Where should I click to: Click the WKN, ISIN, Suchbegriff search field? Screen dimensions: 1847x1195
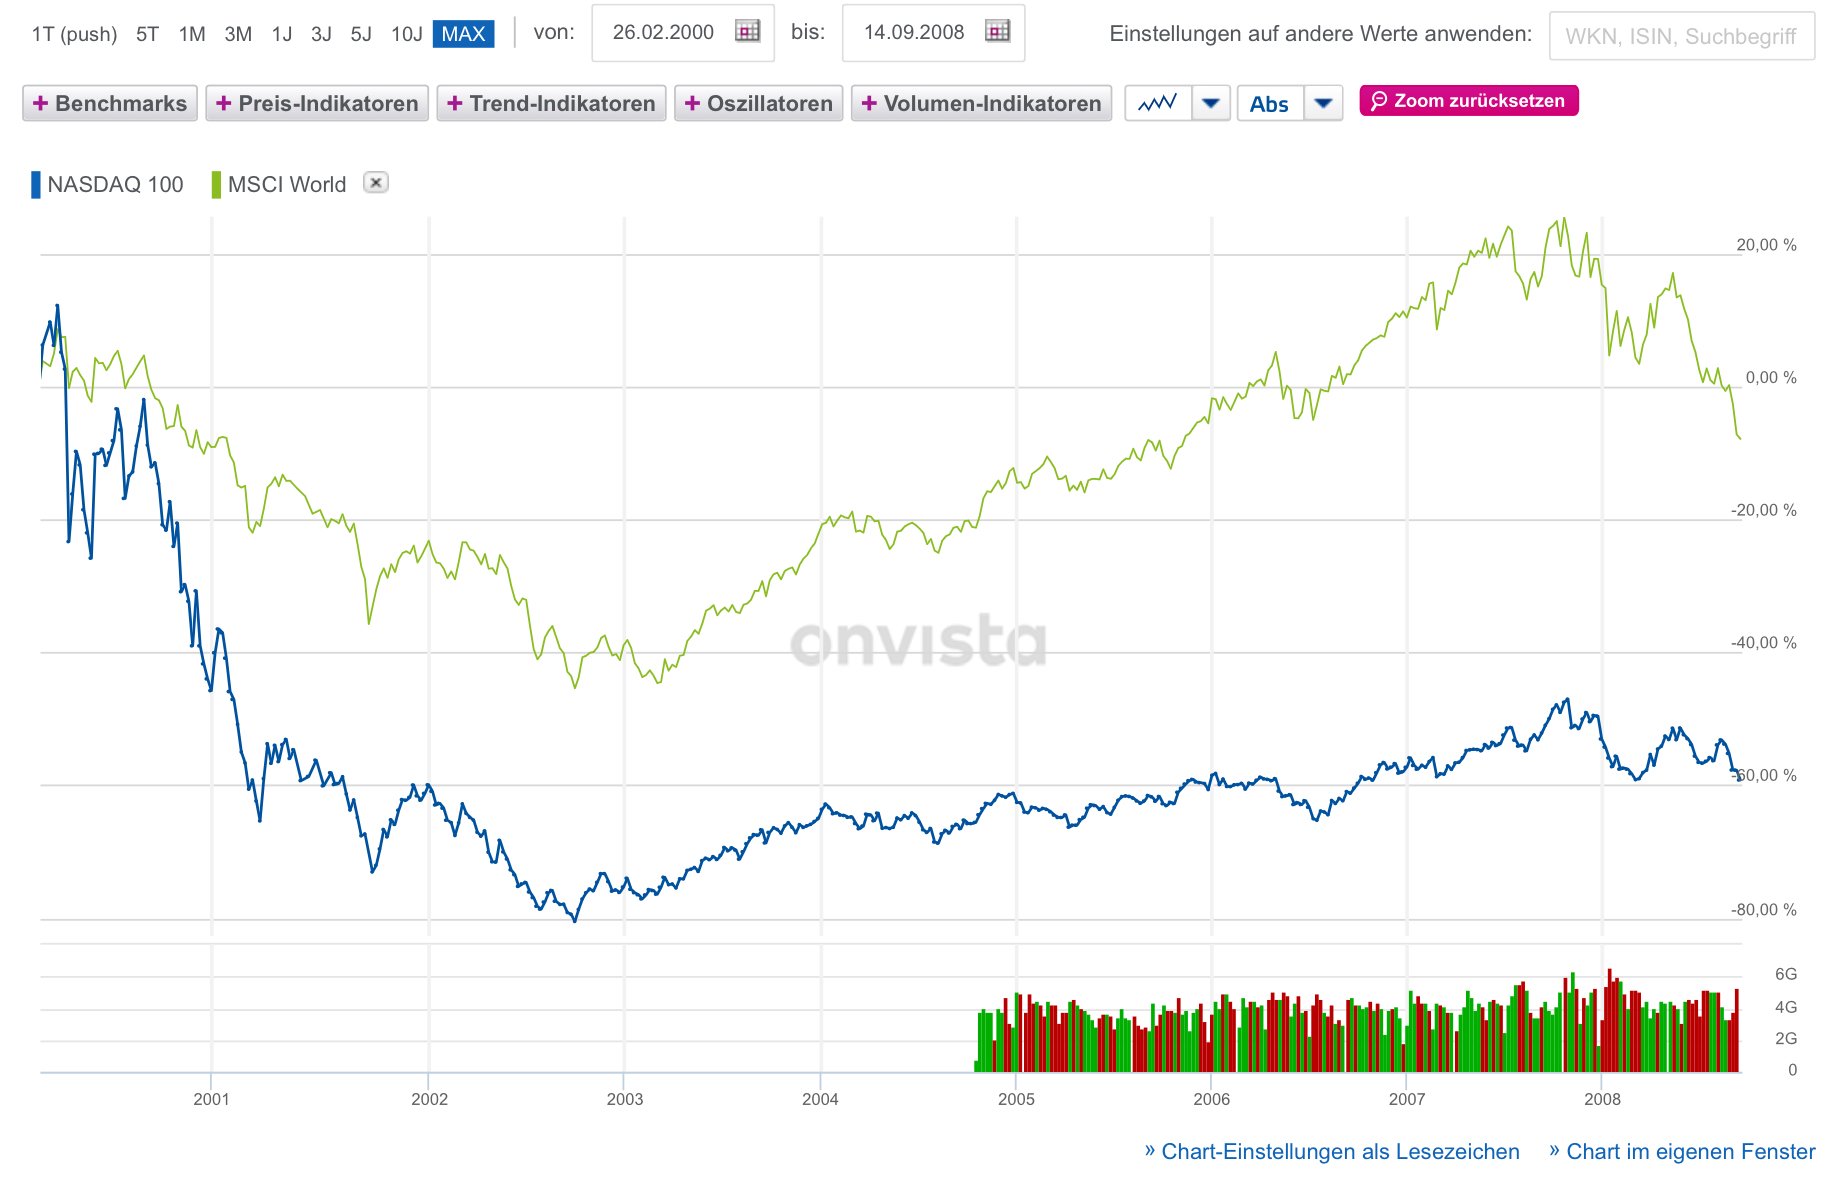click(x=1682, y=36)
